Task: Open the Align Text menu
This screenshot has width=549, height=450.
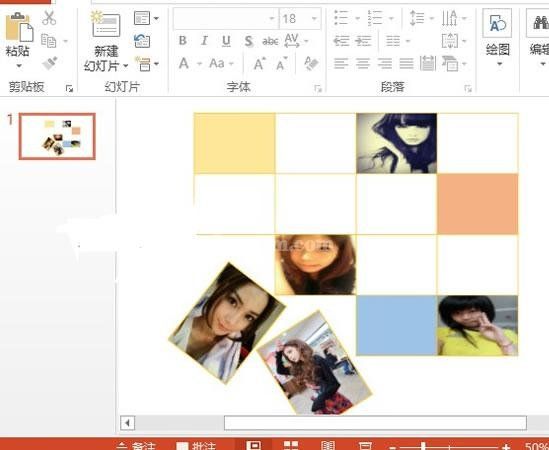Action: [454, 41]
